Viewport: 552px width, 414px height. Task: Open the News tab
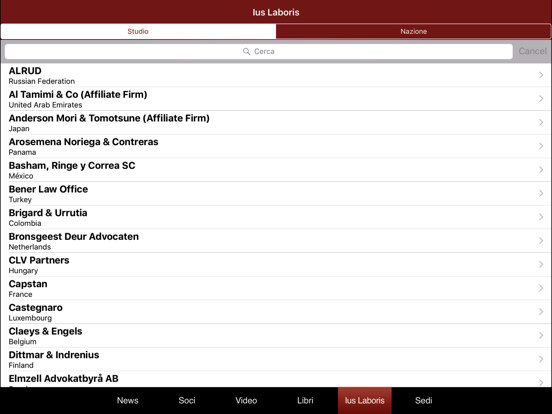(x=127, y=401)
